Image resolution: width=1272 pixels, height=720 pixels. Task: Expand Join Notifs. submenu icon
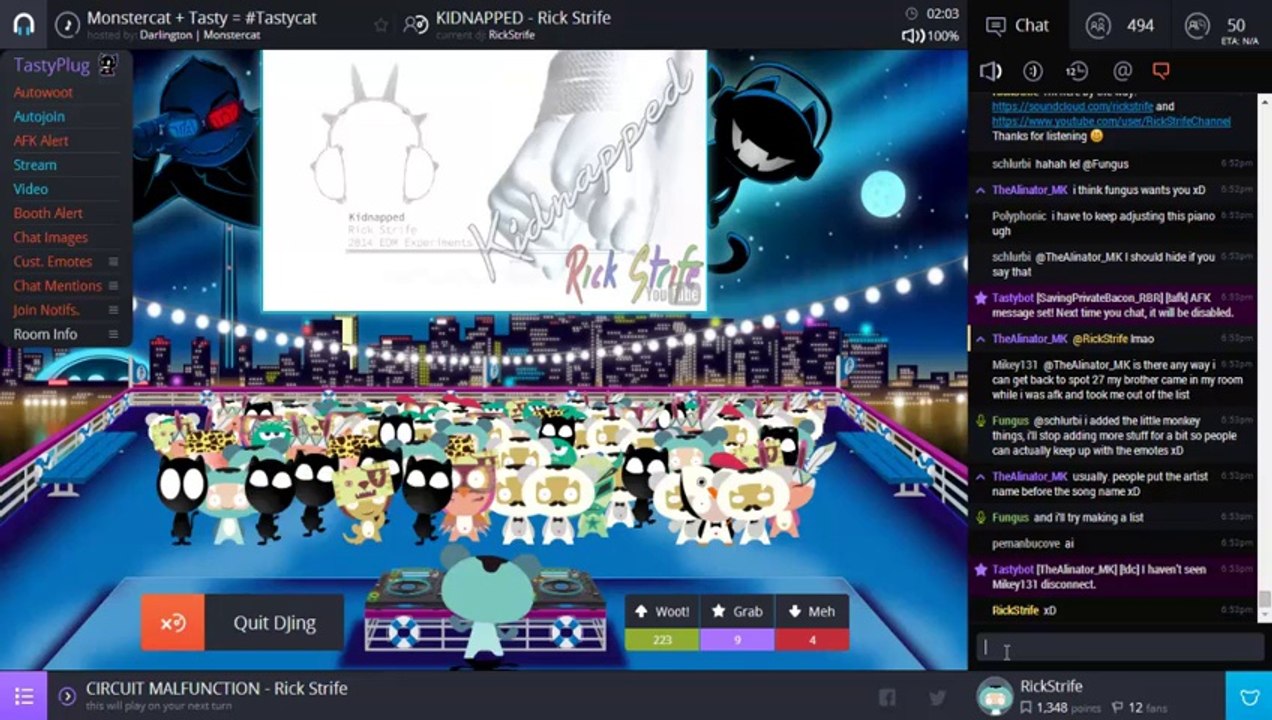coord(113,310)
